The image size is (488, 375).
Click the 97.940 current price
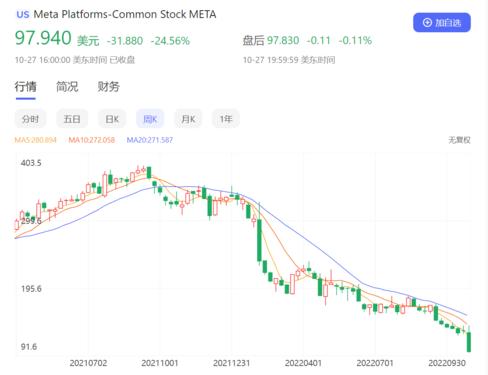[43, 38]
